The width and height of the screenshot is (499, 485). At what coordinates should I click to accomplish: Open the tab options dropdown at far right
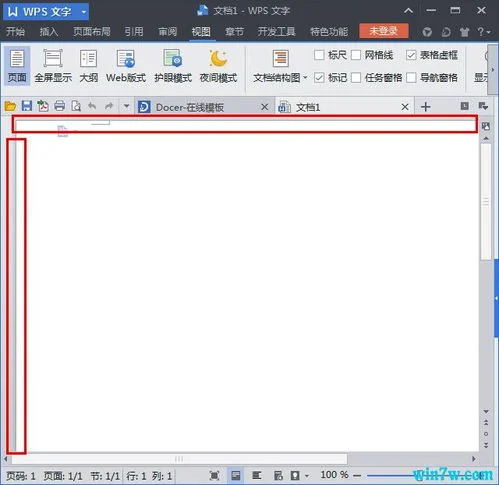[x=483, y=106]
